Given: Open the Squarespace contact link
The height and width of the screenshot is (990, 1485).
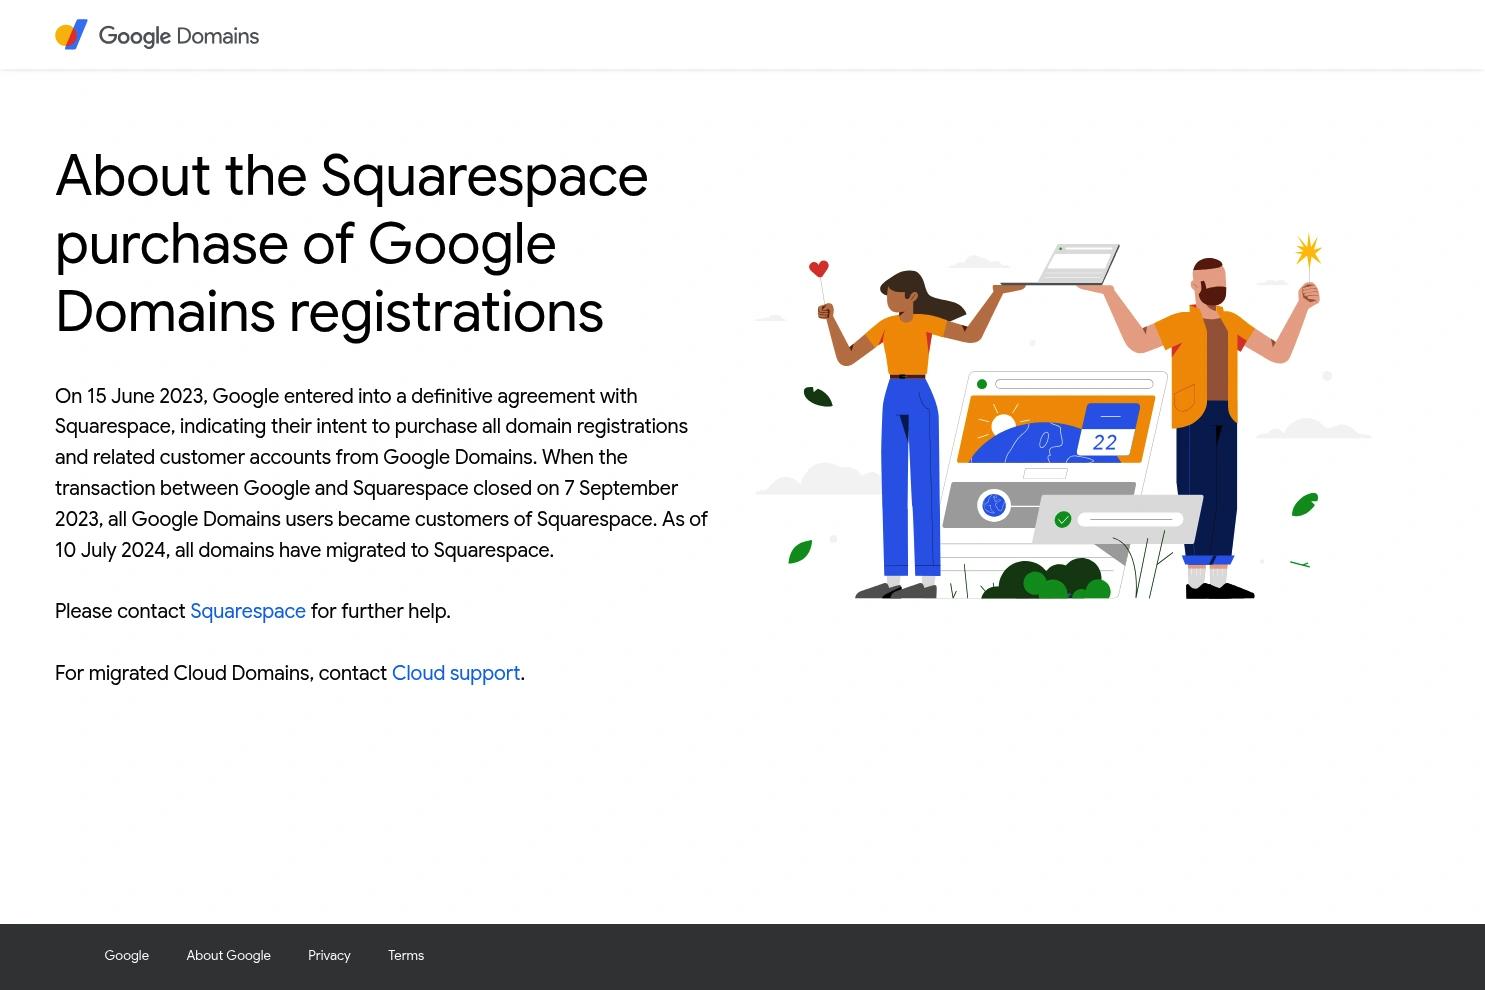Looking at the screenshot, I should coord(248,611).
